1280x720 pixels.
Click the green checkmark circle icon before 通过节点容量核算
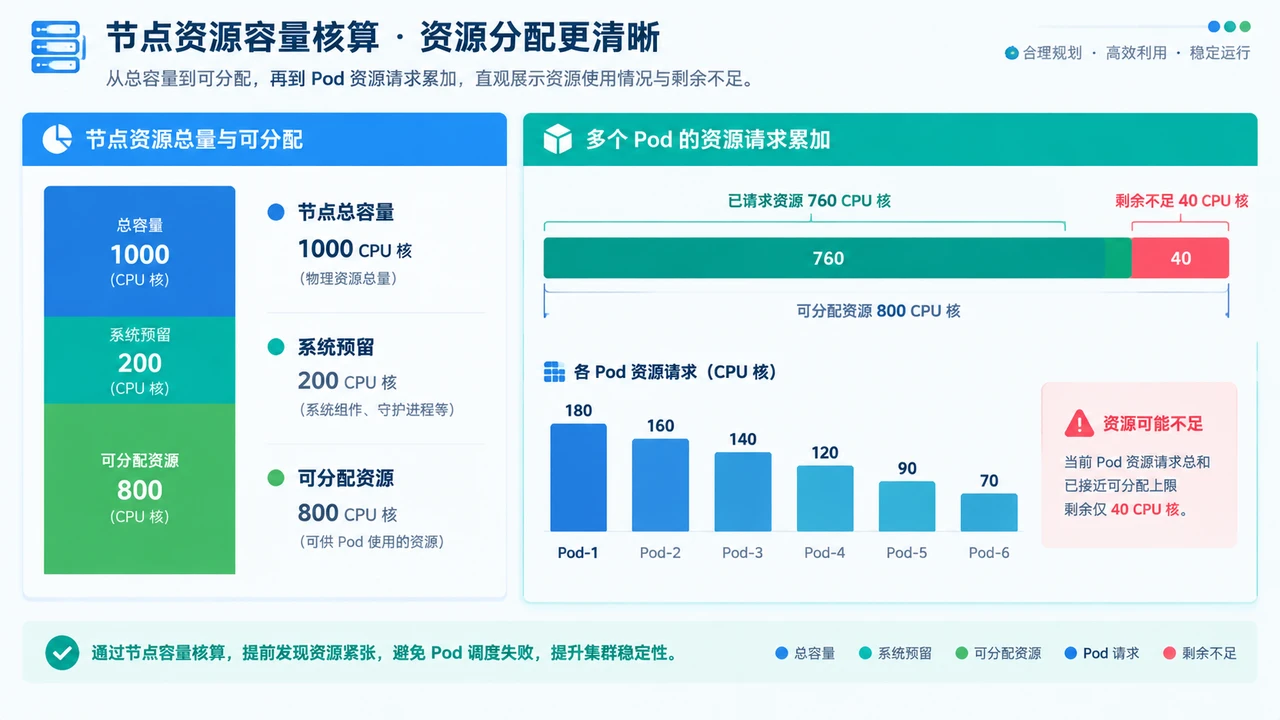62,653
